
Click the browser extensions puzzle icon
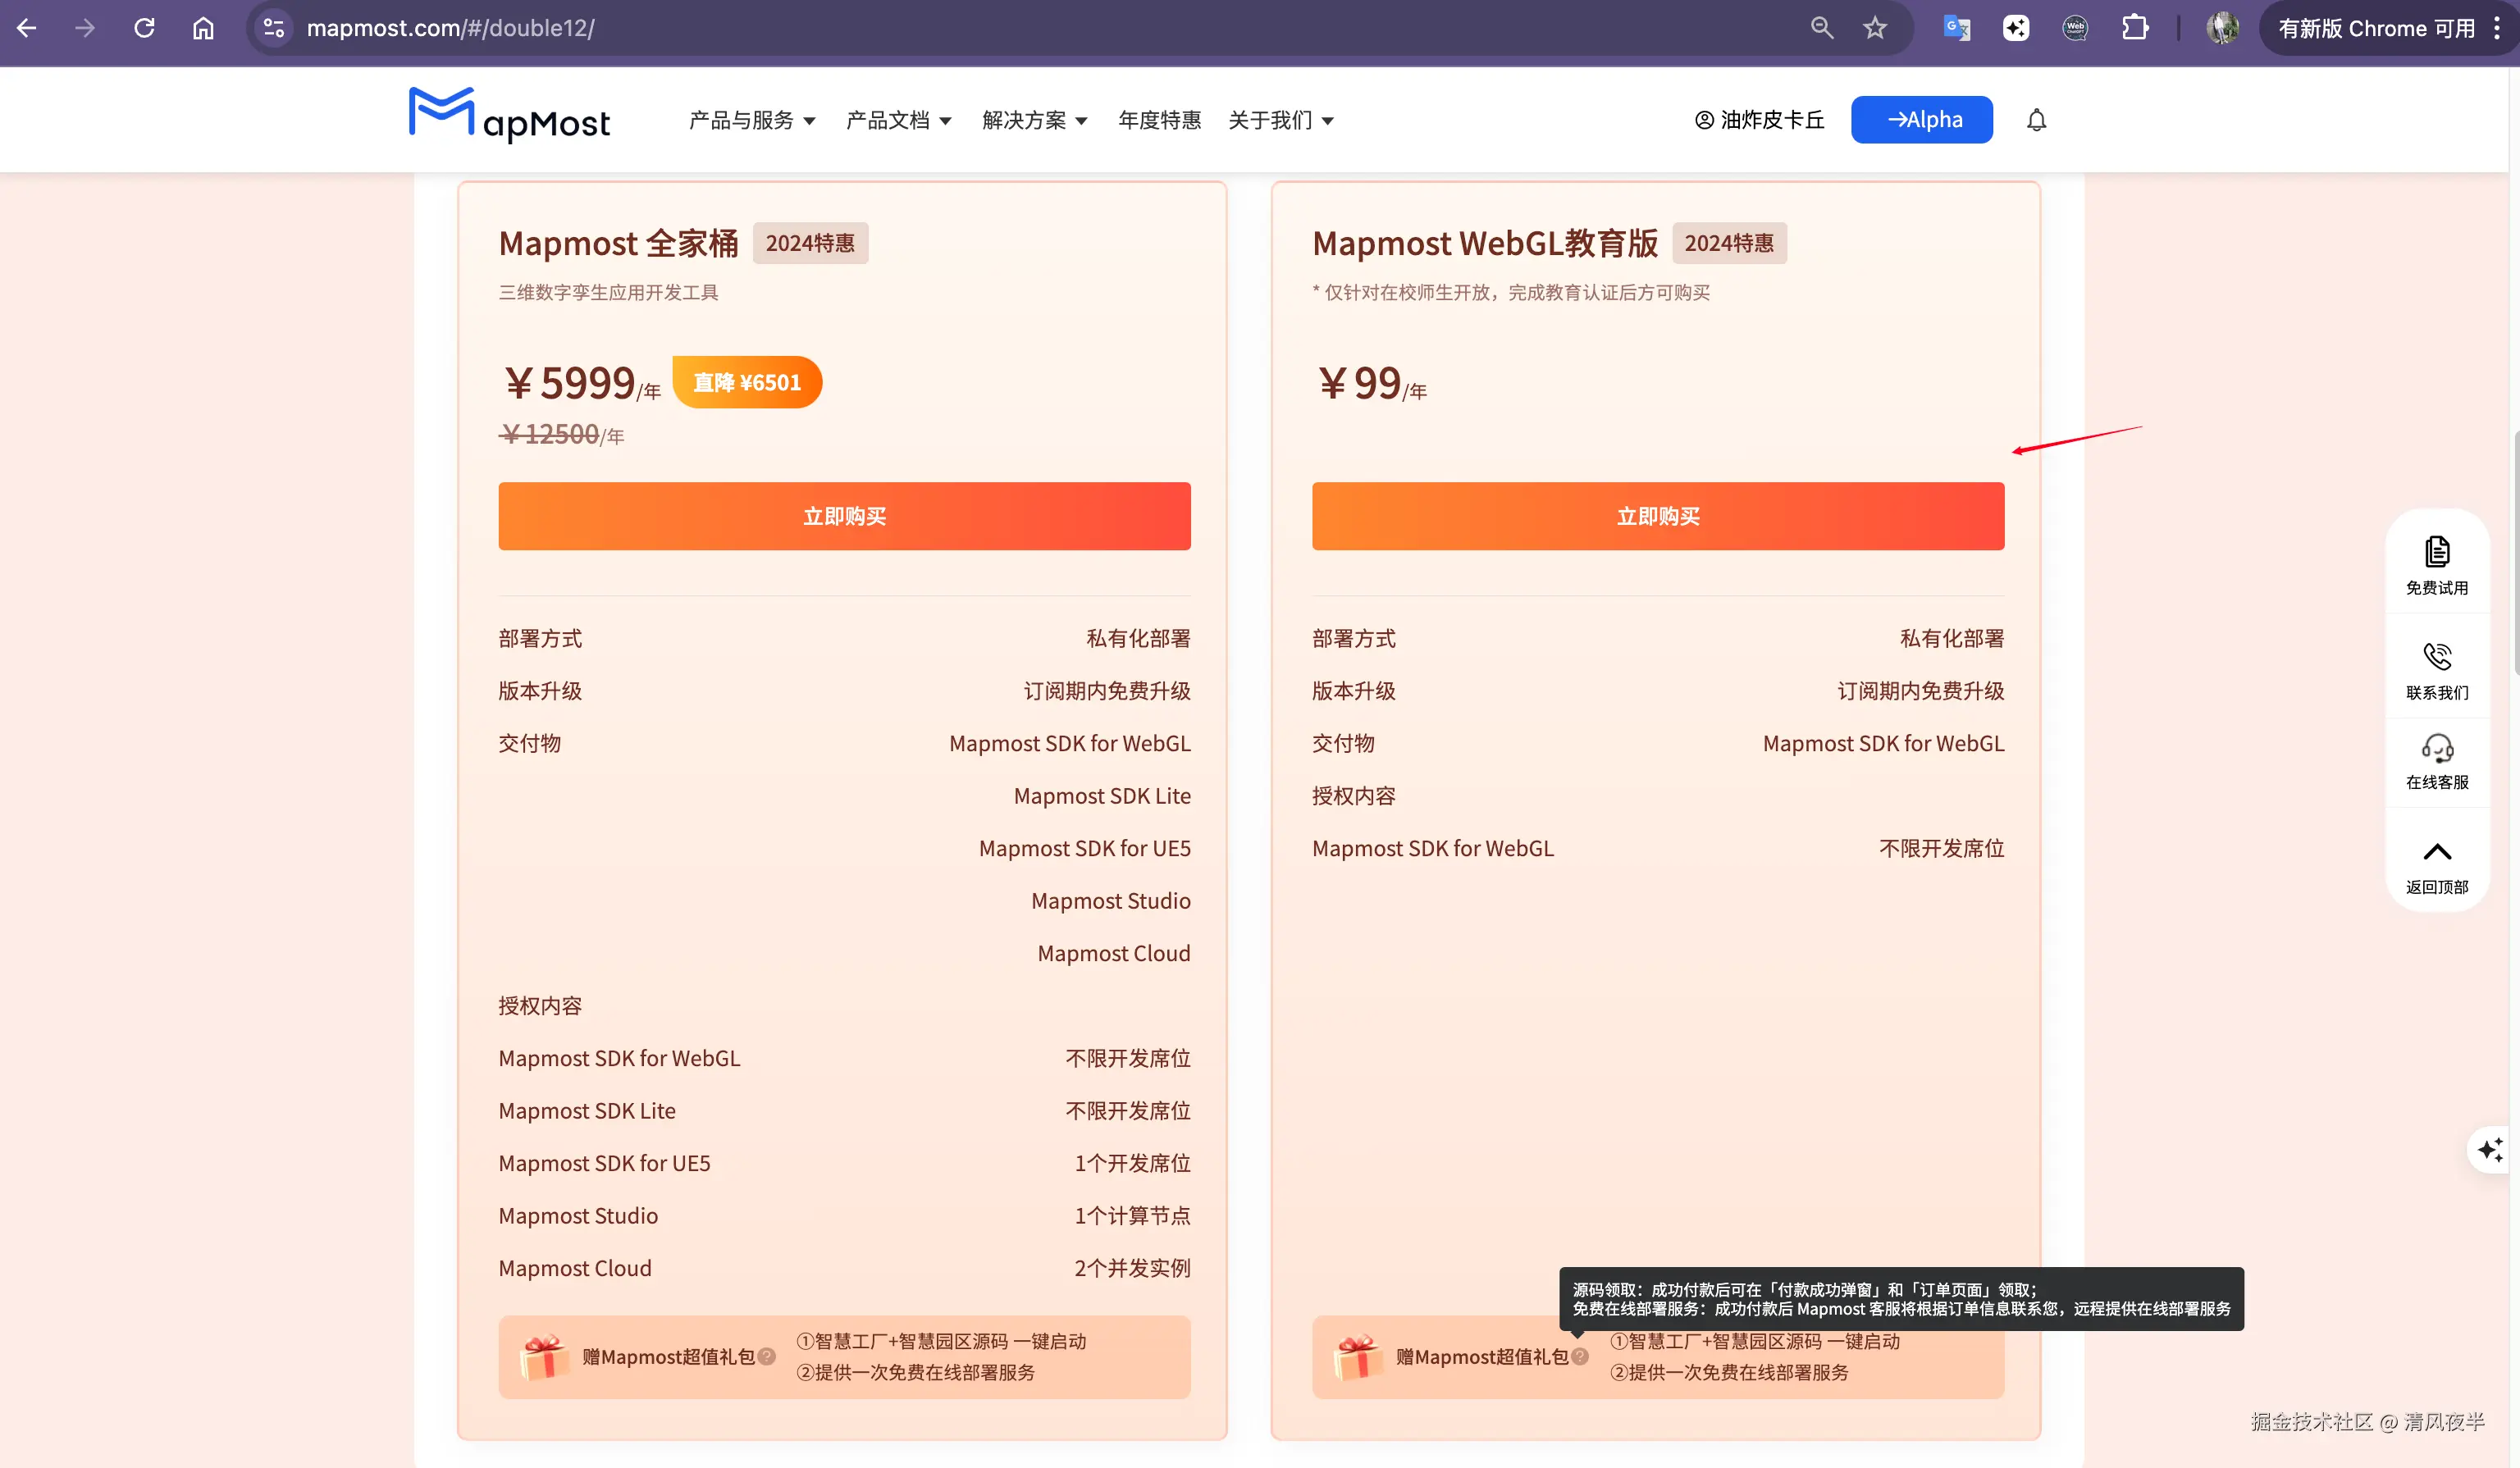[x=2134, y=28]
